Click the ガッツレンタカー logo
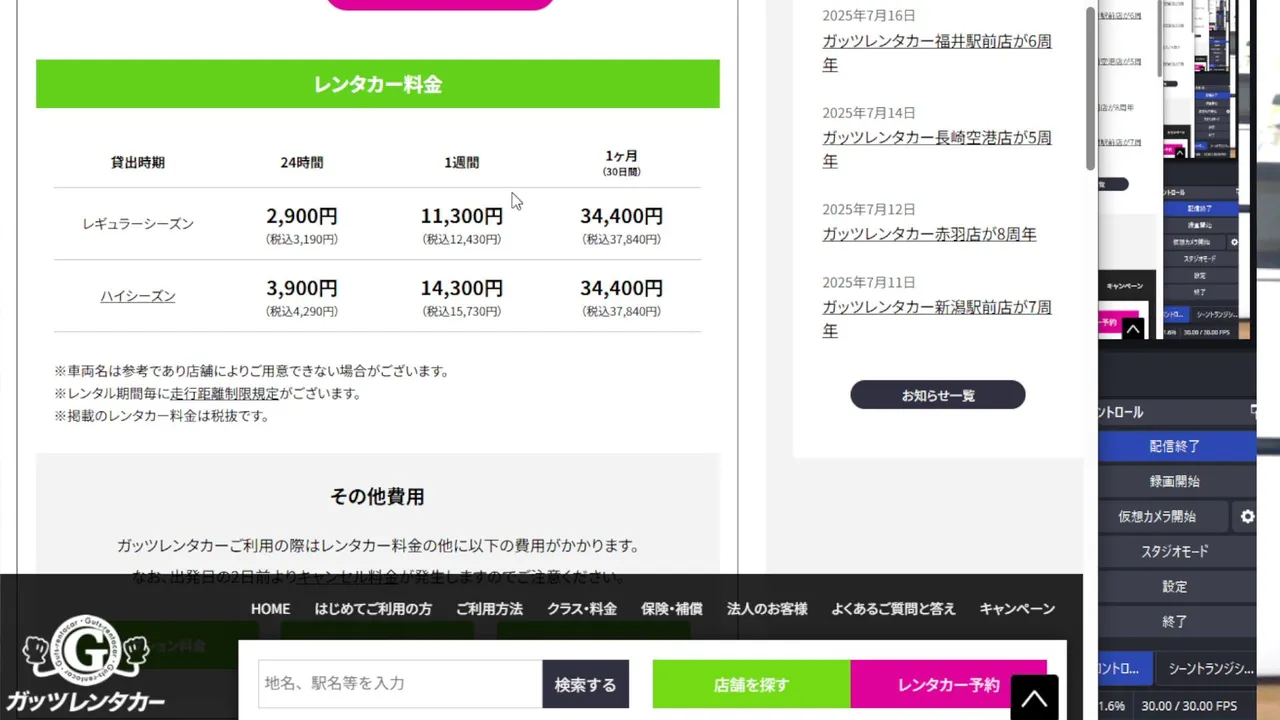This screenshot has height=720, width=1280. coord(85,665)
